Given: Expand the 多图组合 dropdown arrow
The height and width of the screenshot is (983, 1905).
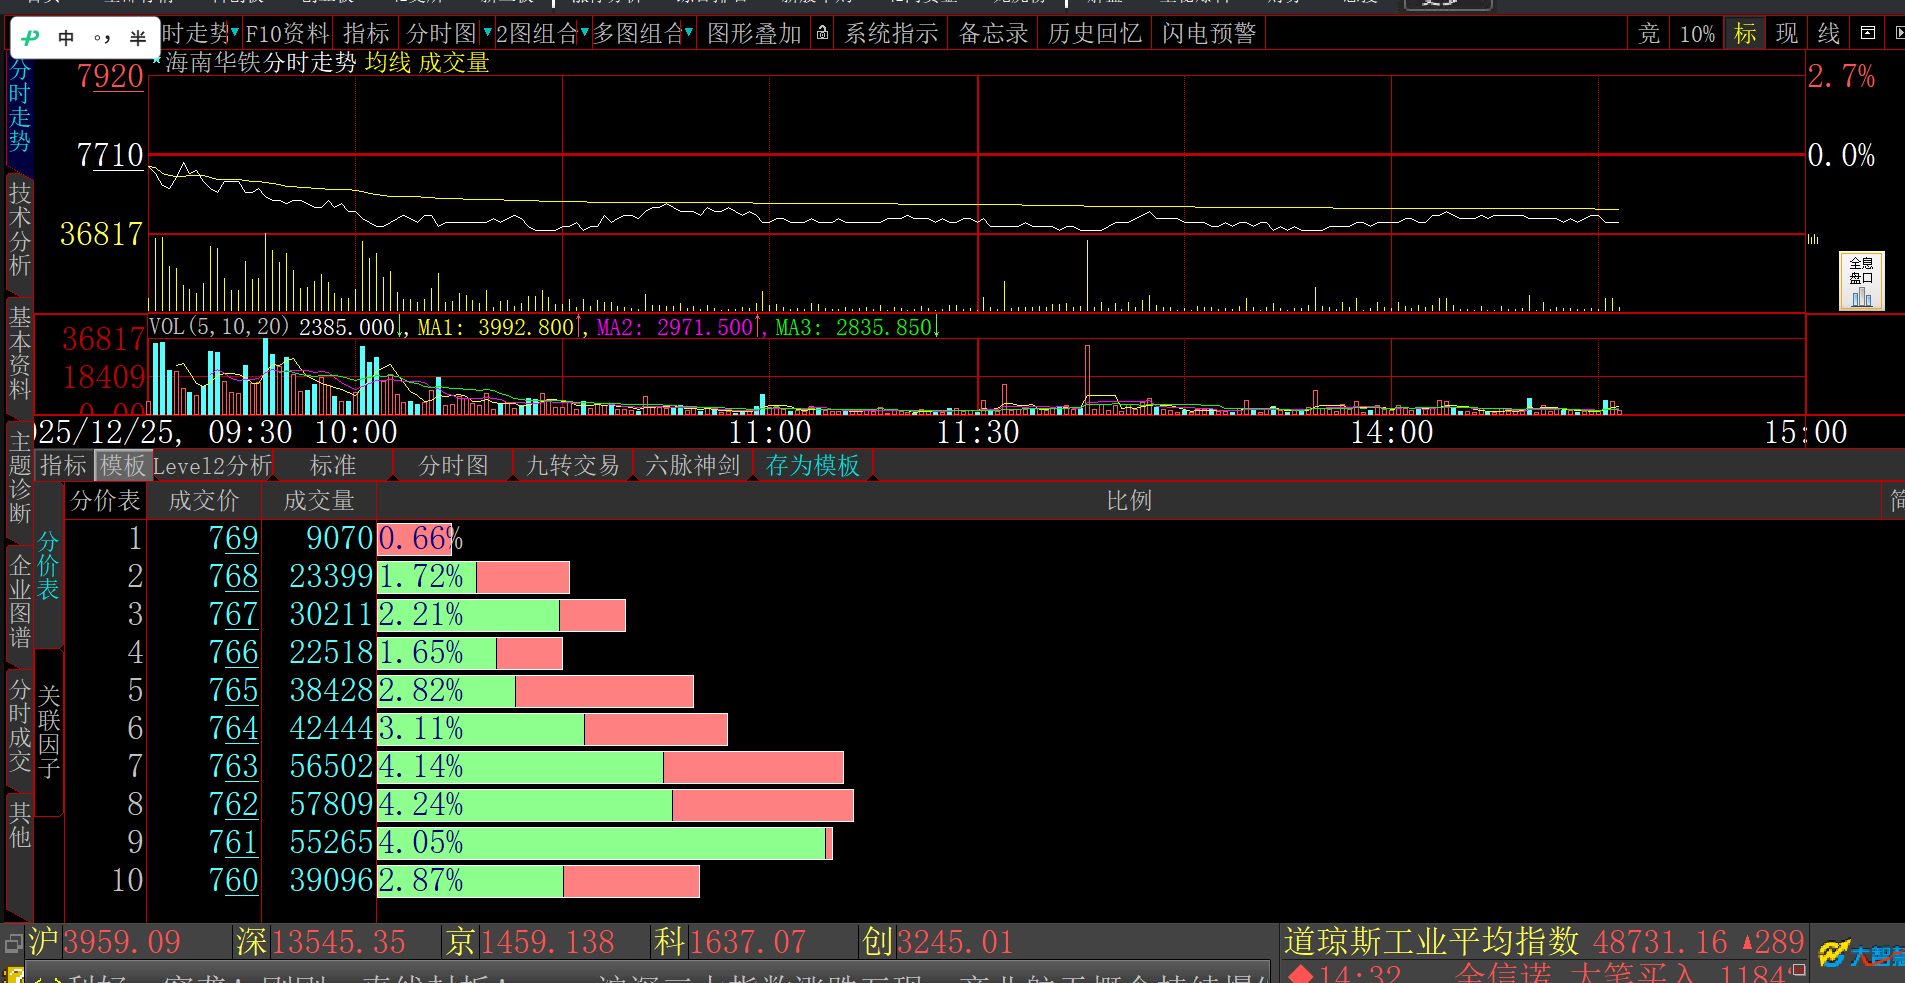Looking at the screenshot, I should (x=689, y=33).
